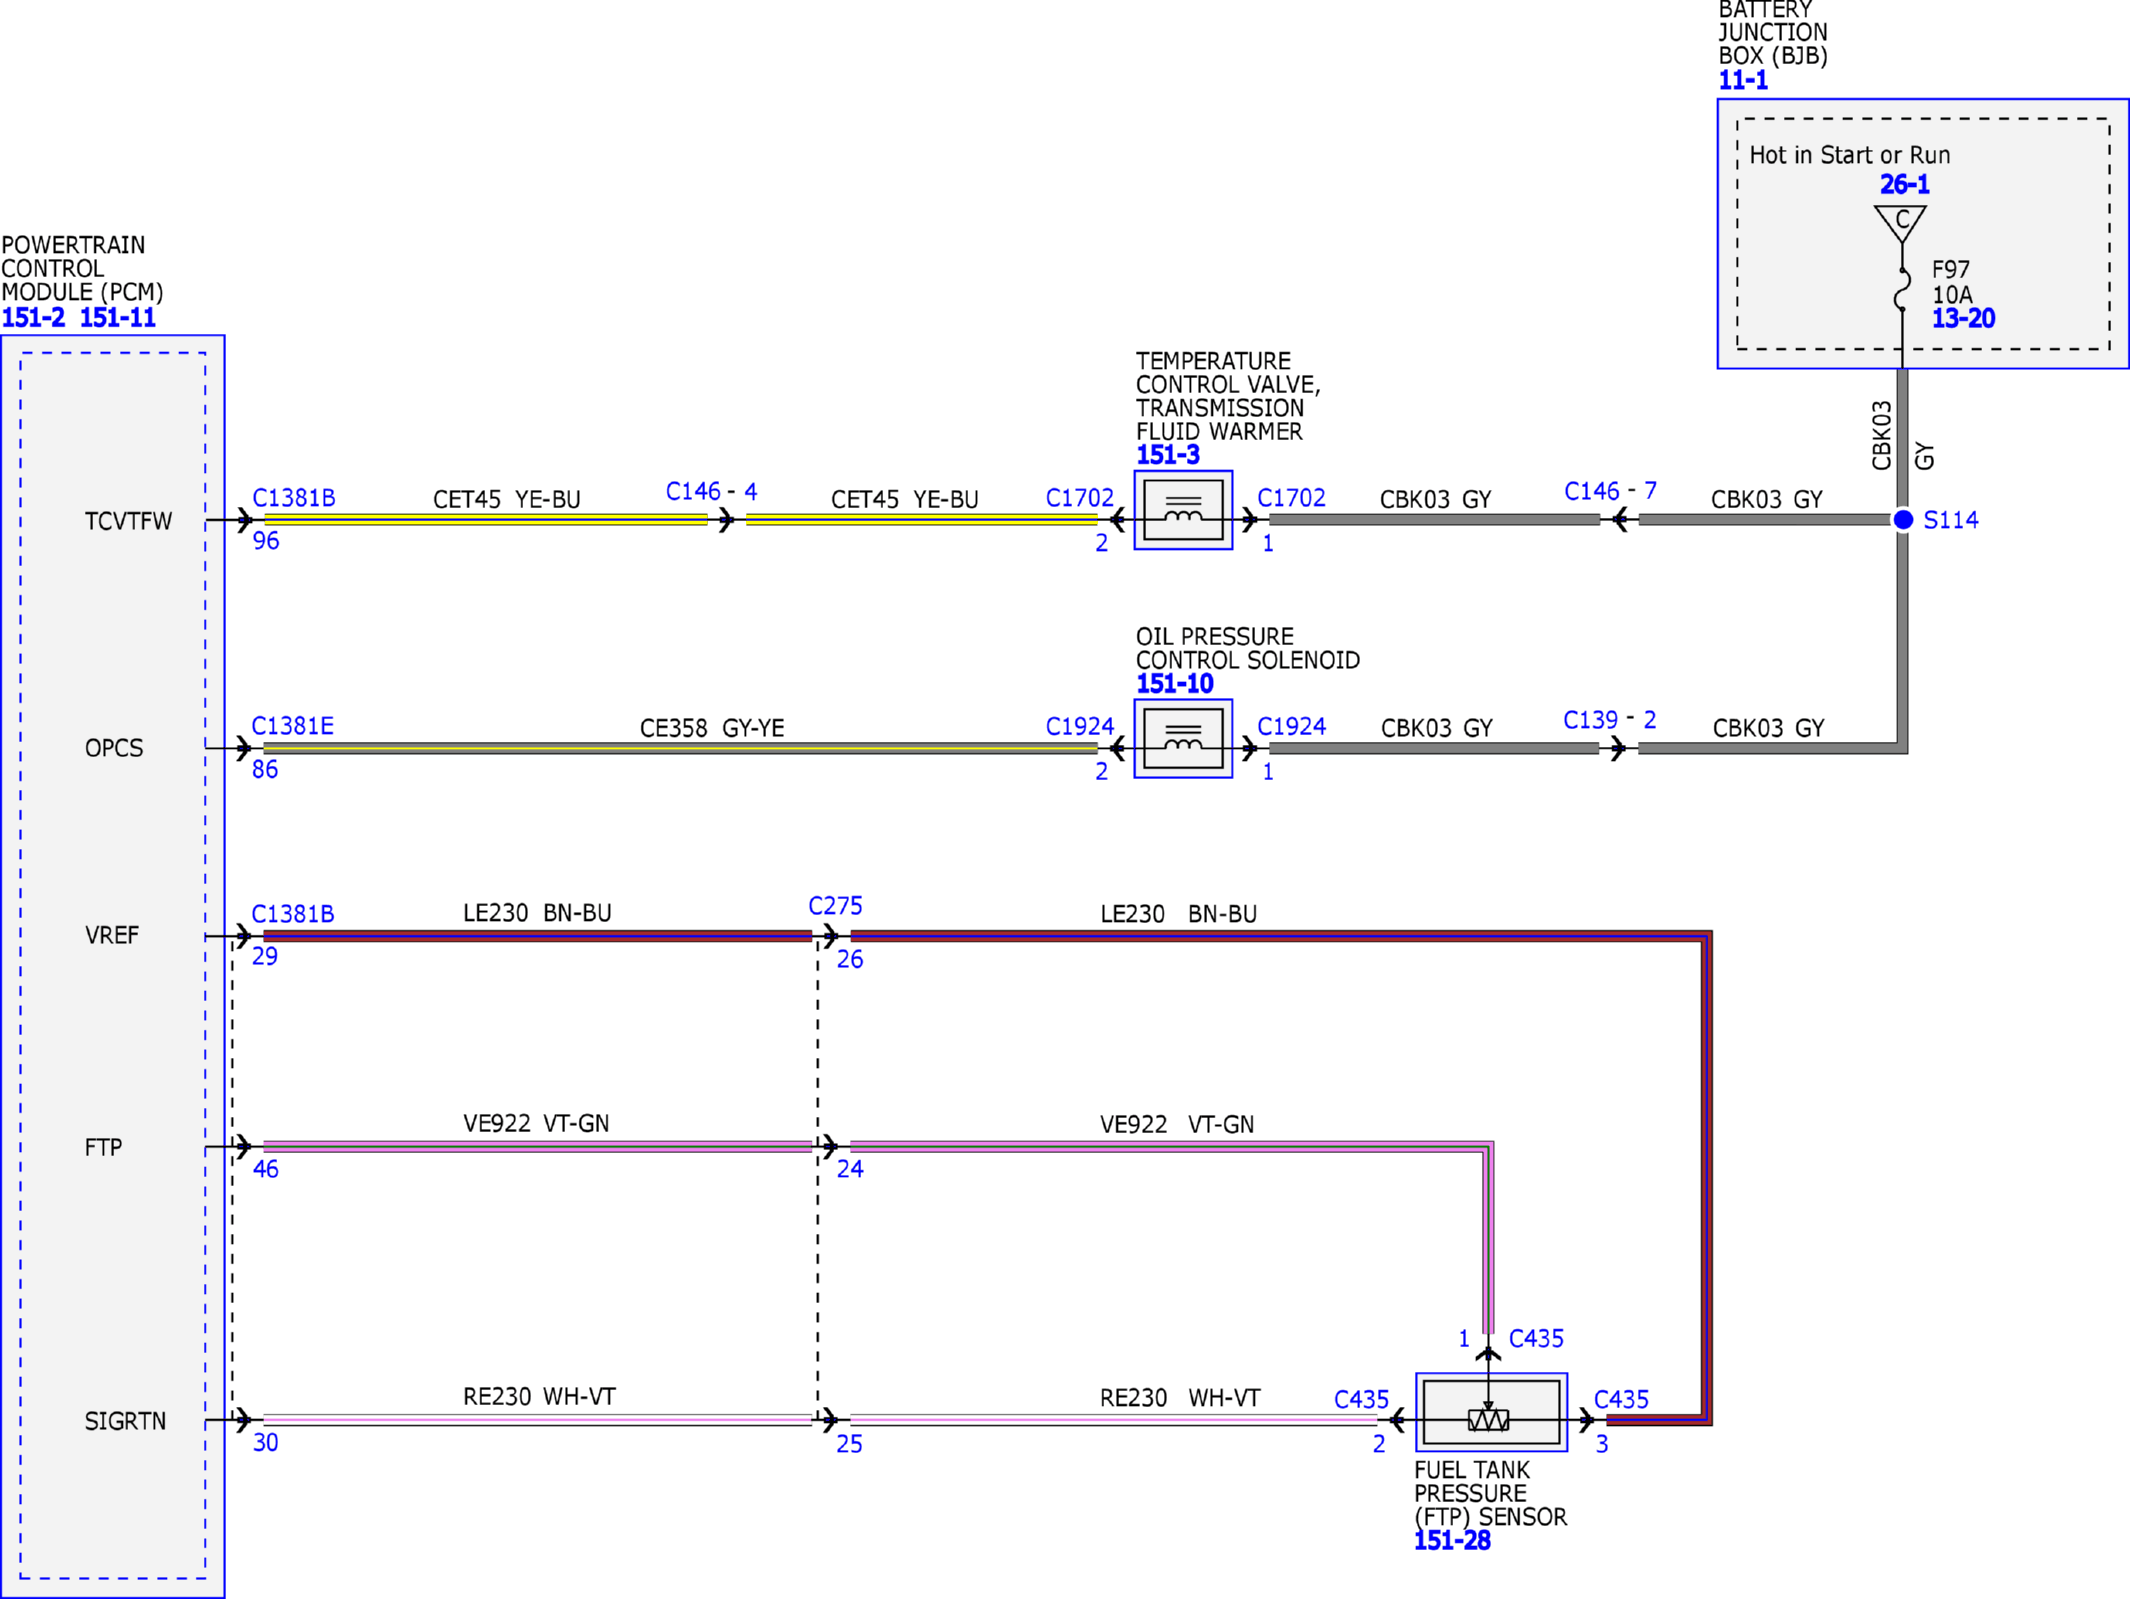The height and width of the screenshot is (1599, 2130).
Task: Click pin number 96 at TCVTFW
Action: tap(266, 541)
